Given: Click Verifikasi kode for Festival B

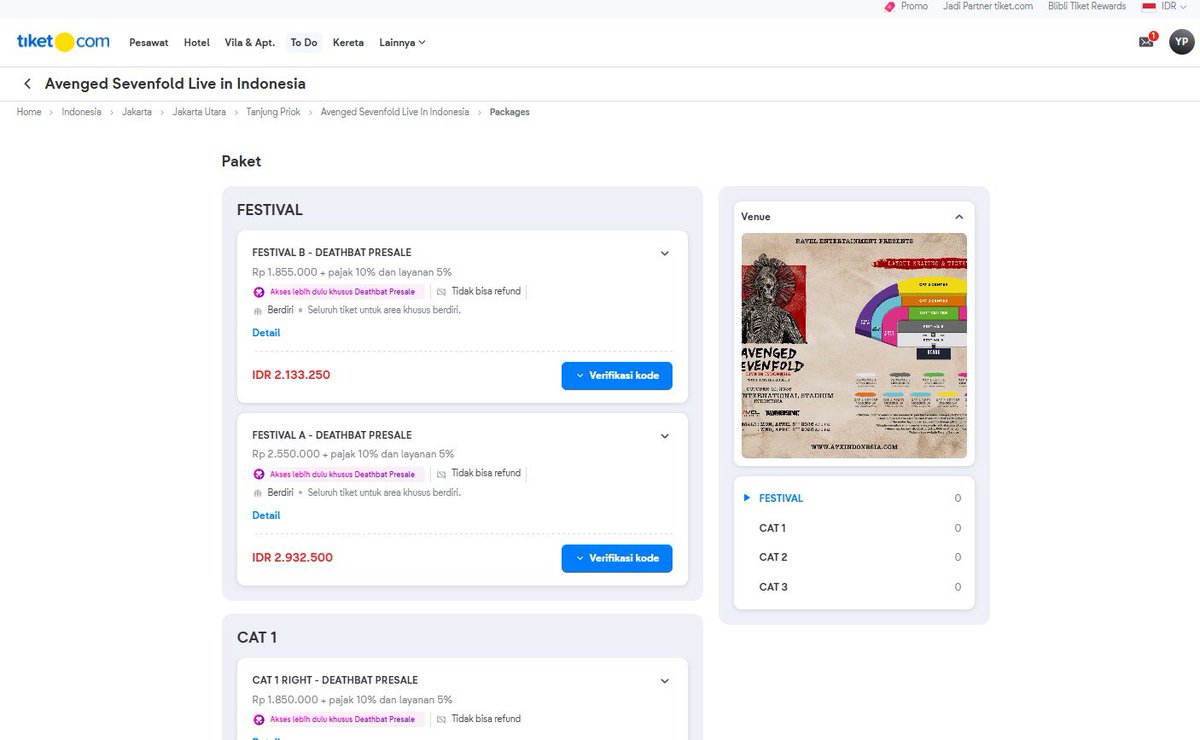Looking at the screenshot, I should click(x=617, y=376).
